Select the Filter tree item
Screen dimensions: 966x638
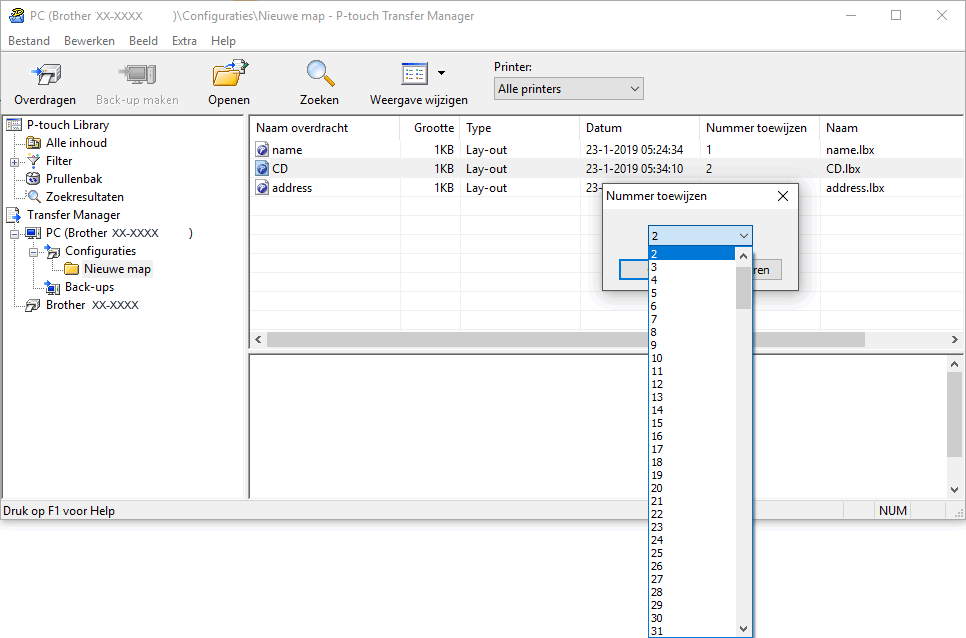click(x=59, y=161)
